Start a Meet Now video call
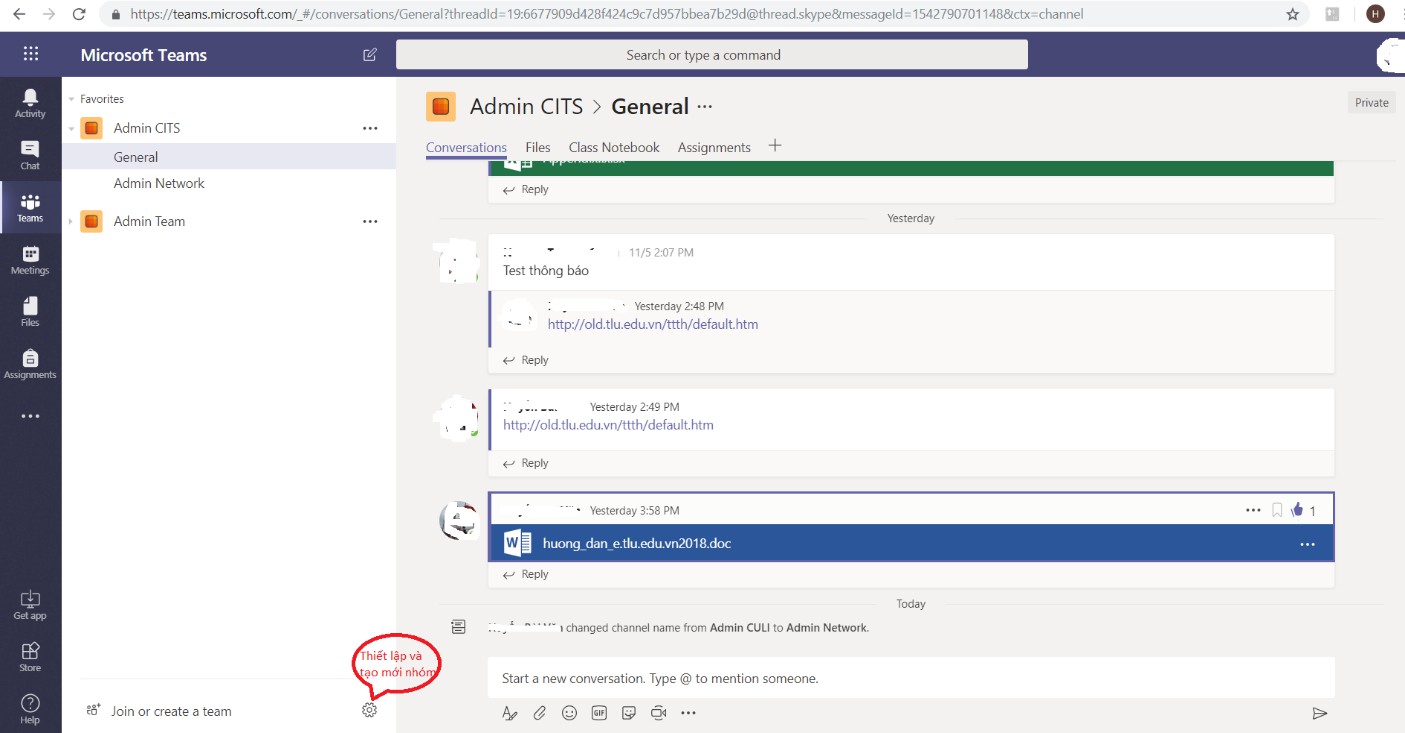Viewport: 1405px width, 733px height. pyautogui.click(x=658, y=712)
